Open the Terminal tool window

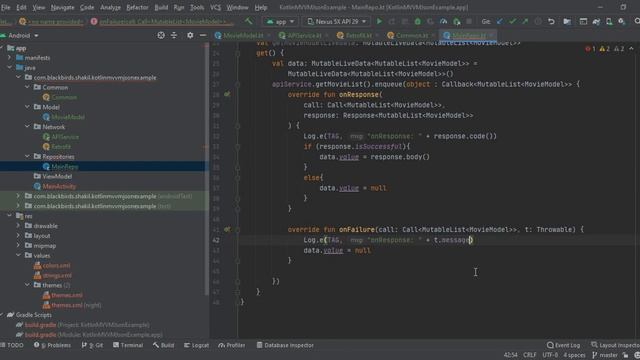128,345
